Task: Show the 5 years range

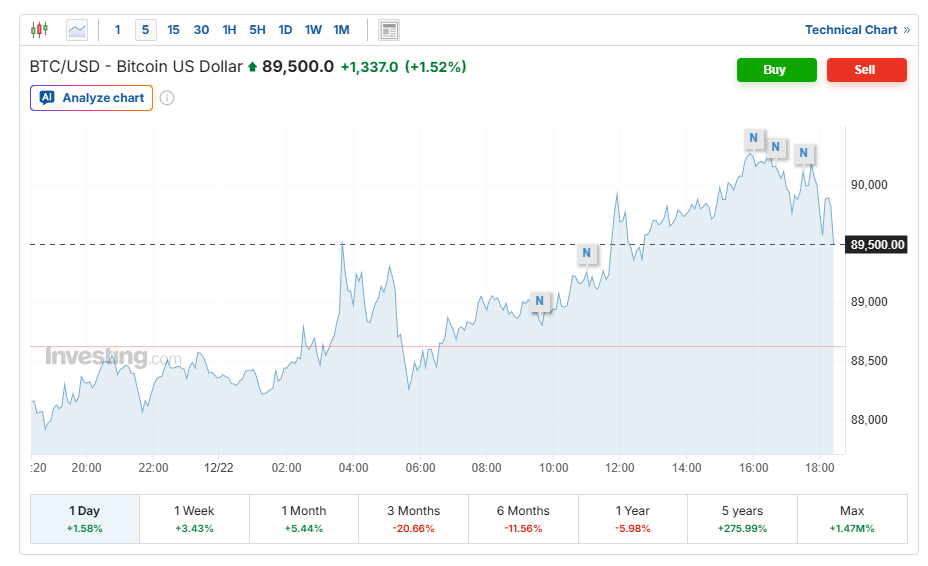Action: point(742,518)
